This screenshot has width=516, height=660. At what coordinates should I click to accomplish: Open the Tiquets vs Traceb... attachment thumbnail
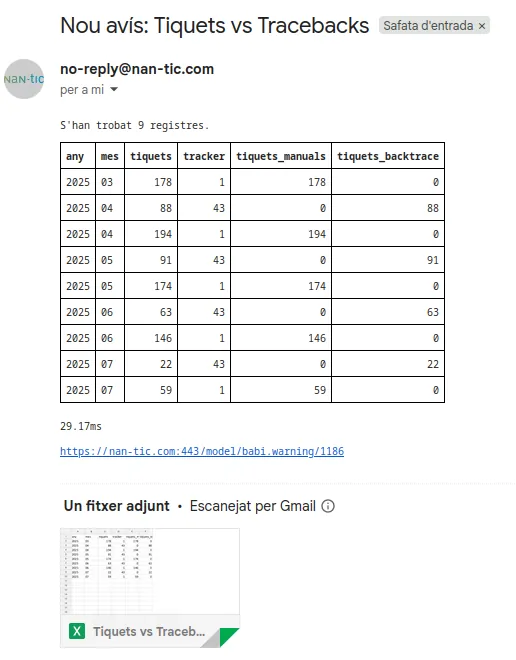pos(150,588)
